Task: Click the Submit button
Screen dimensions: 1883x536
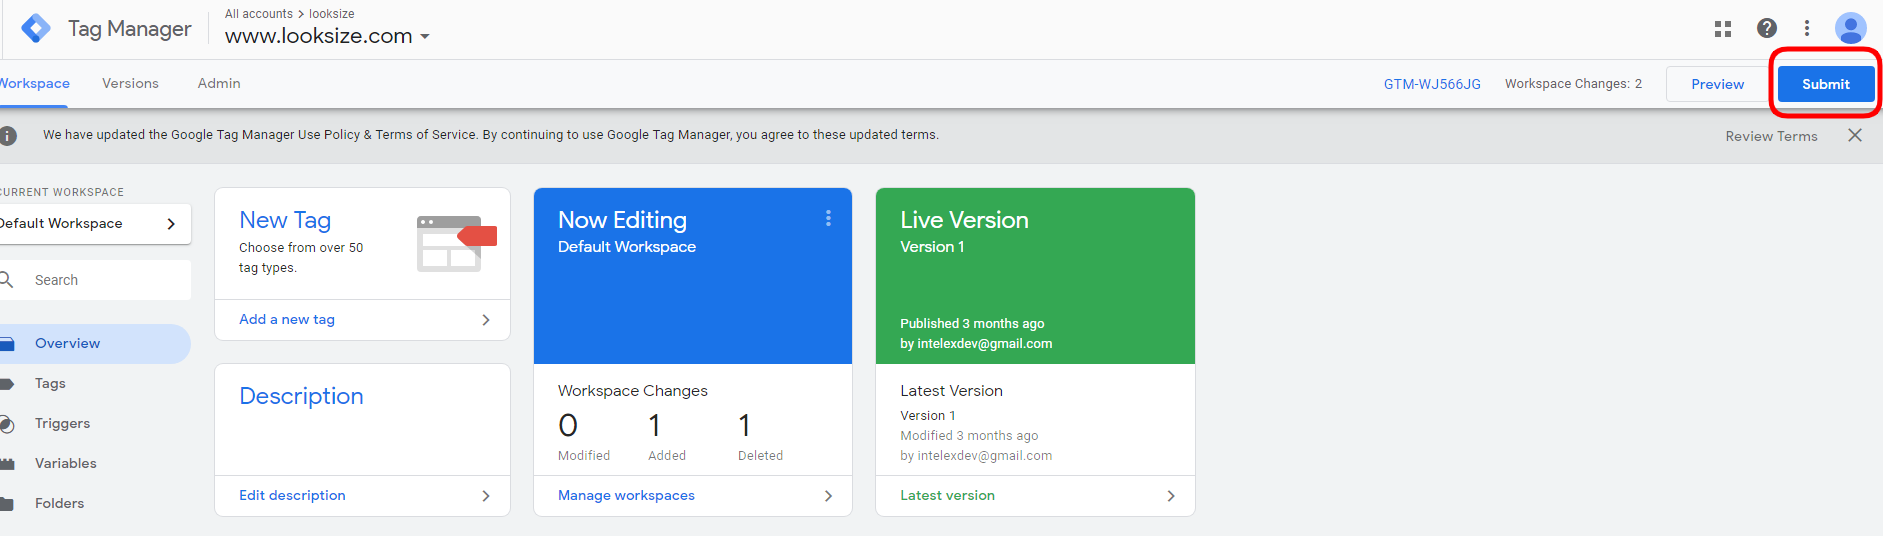Action: click(1826, 84)
